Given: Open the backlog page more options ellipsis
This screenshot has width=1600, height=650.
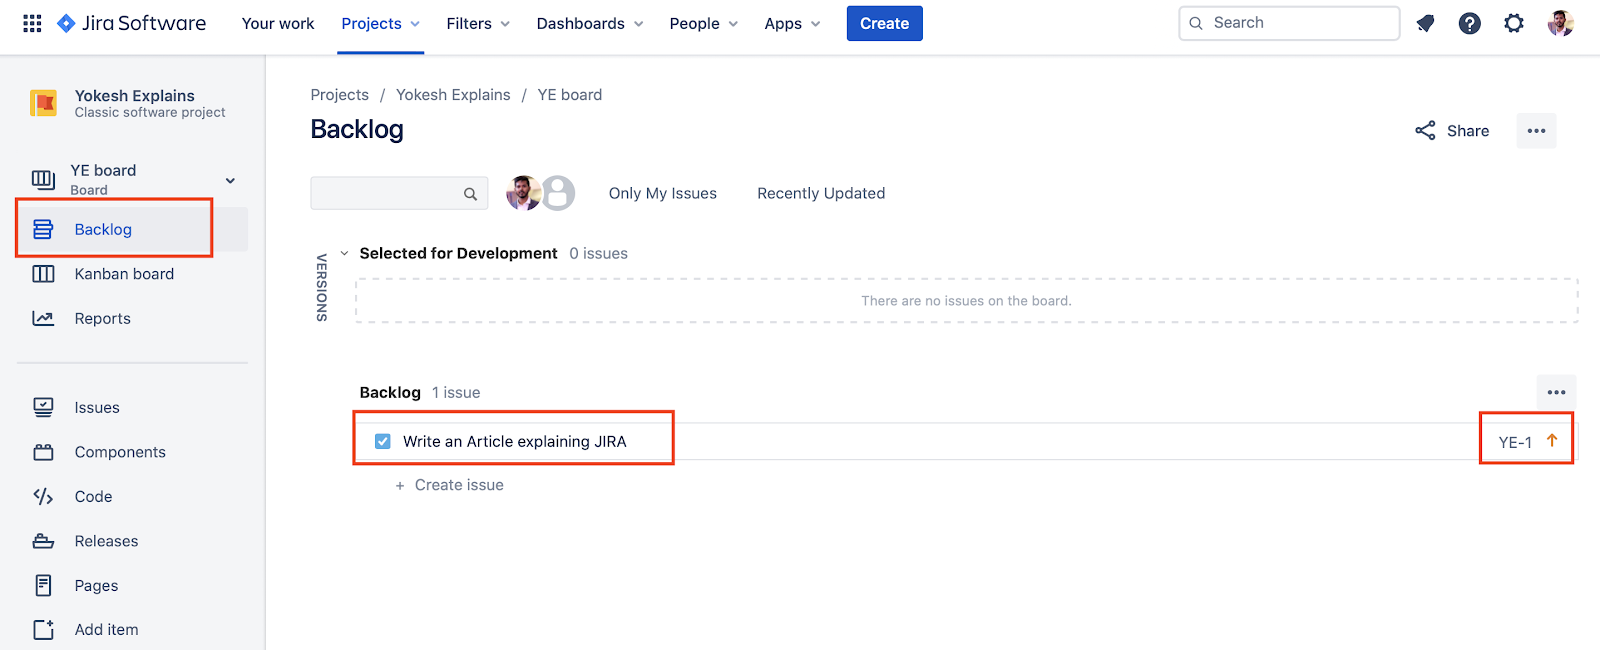Looking at the screenshot, I should [x=1536, y=131].
